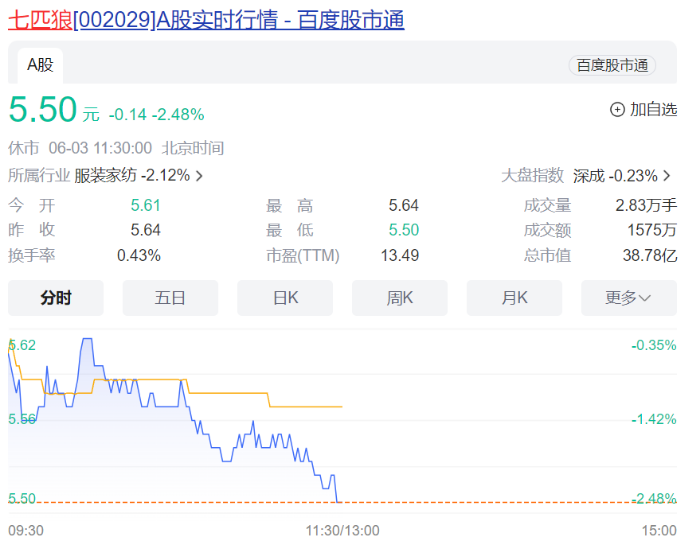Image resolution: width=700 pixels, height=537 pixels.
Task: Switch to the 分时 chart tab
Action: 56,298
